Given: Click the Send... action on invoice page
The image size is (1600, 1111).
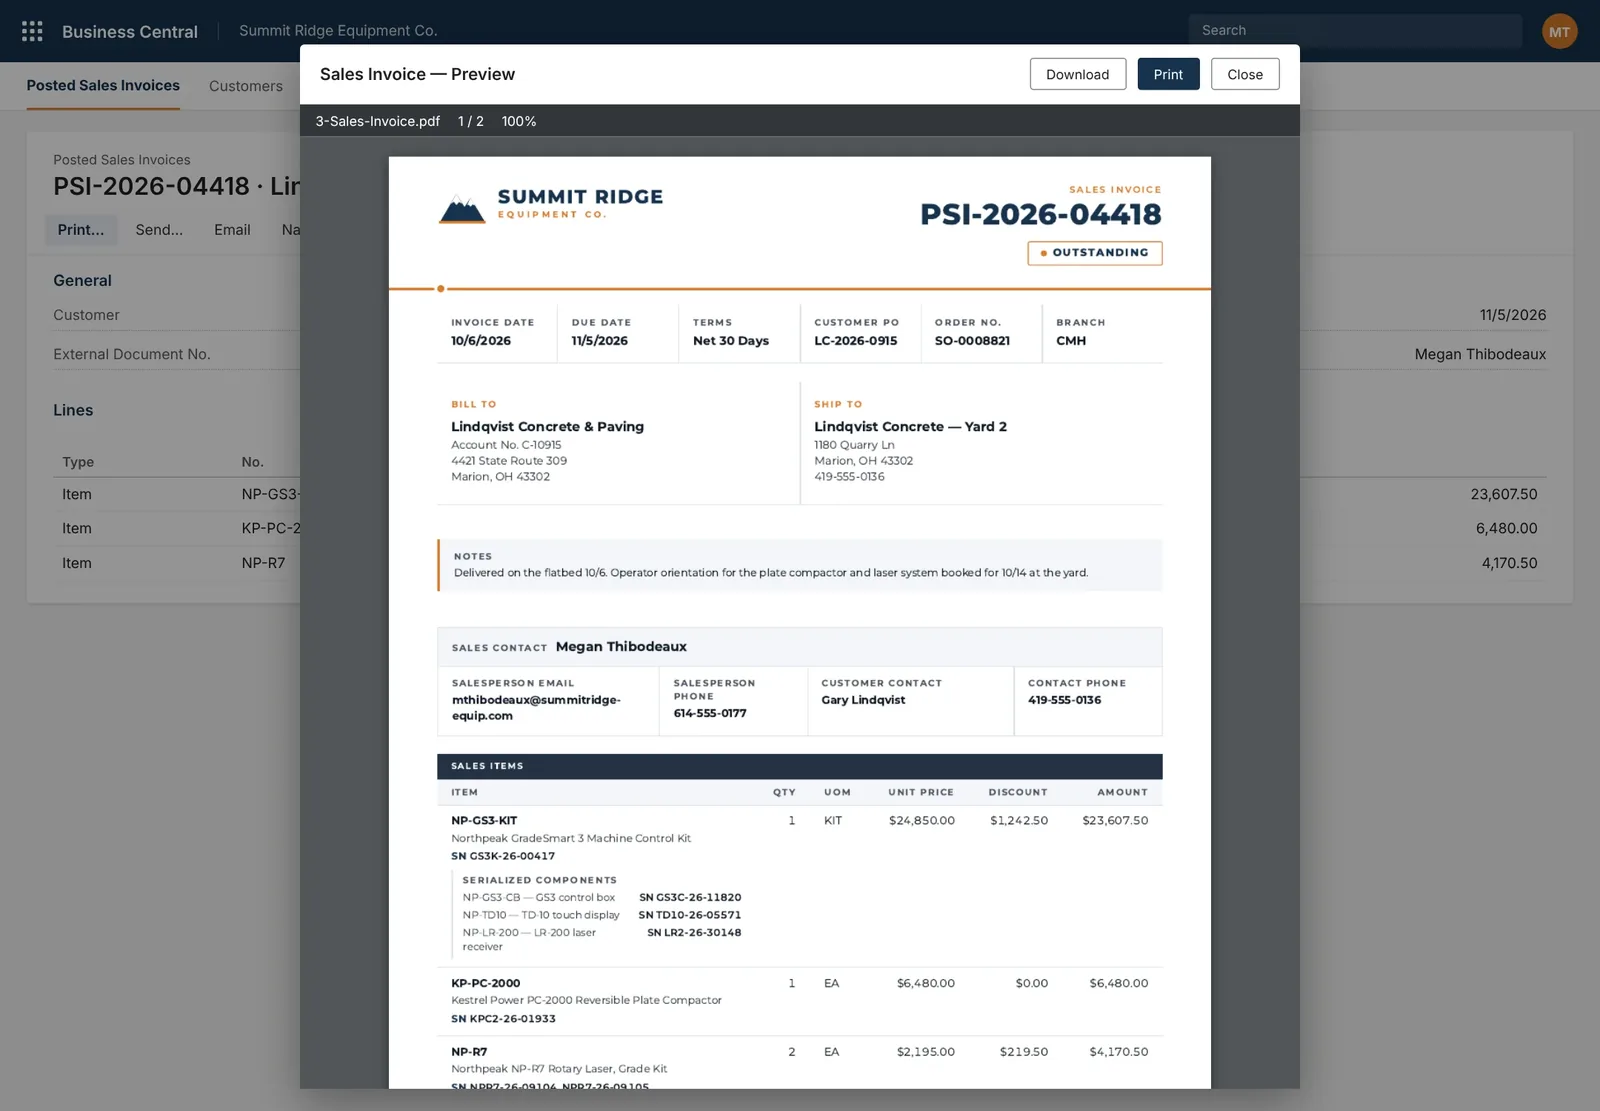Looking at the screenshot, I should tap(159, 230).
